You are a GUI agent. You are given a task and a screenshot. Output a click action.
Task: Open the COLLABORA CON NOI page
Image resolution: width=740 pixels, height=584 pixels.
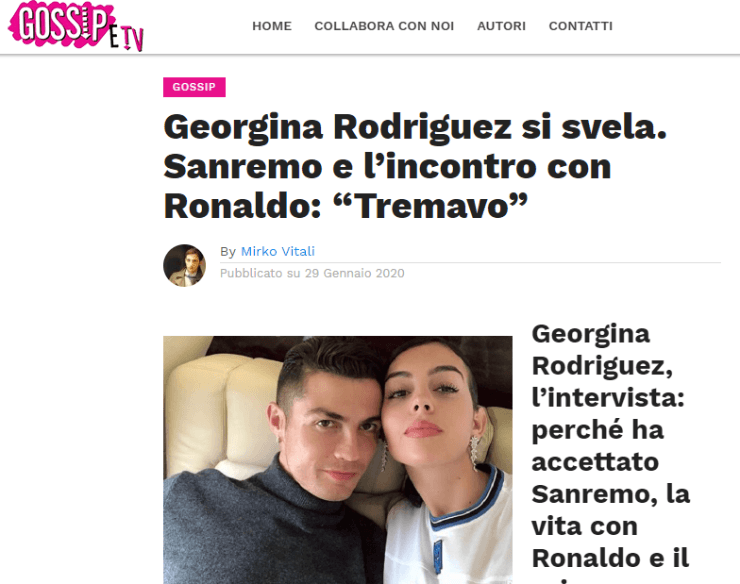coord(384,26)
